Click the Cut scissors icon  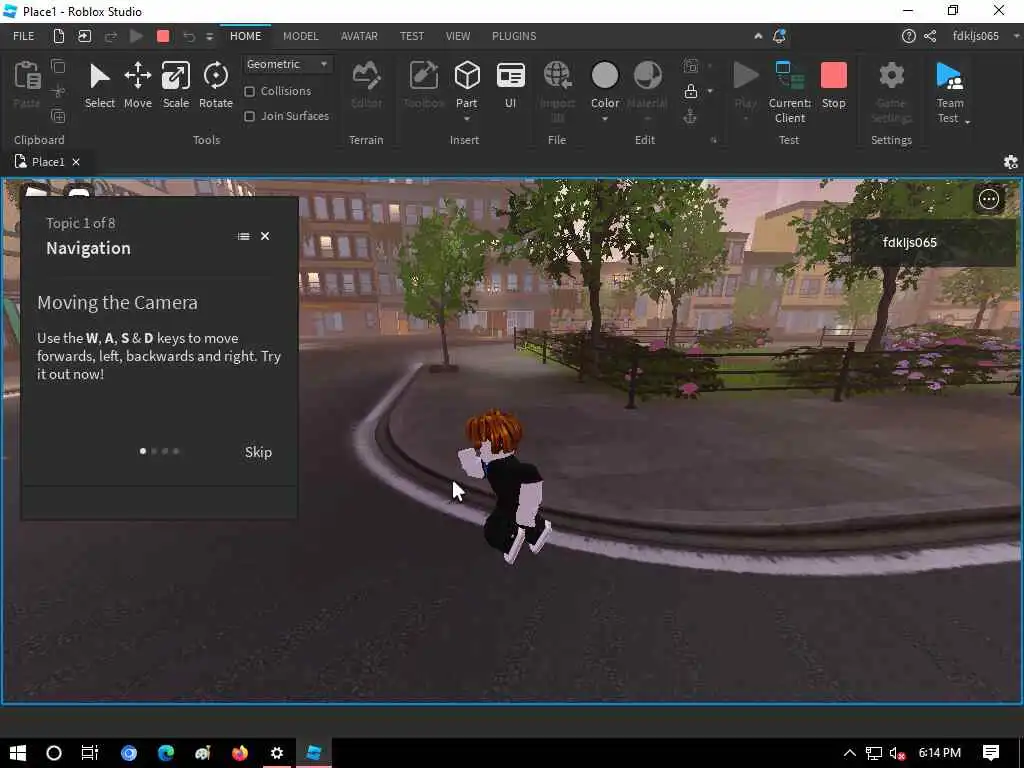pos(58,91)
